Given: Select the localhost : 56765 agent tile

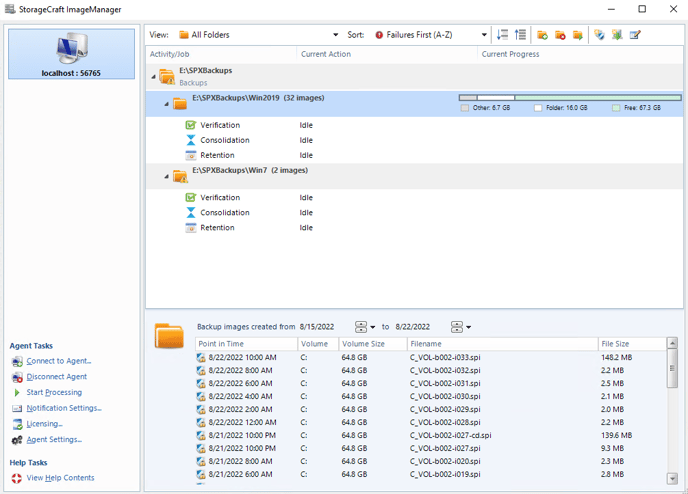Looking at the screenshot, I should click(71, 54).
